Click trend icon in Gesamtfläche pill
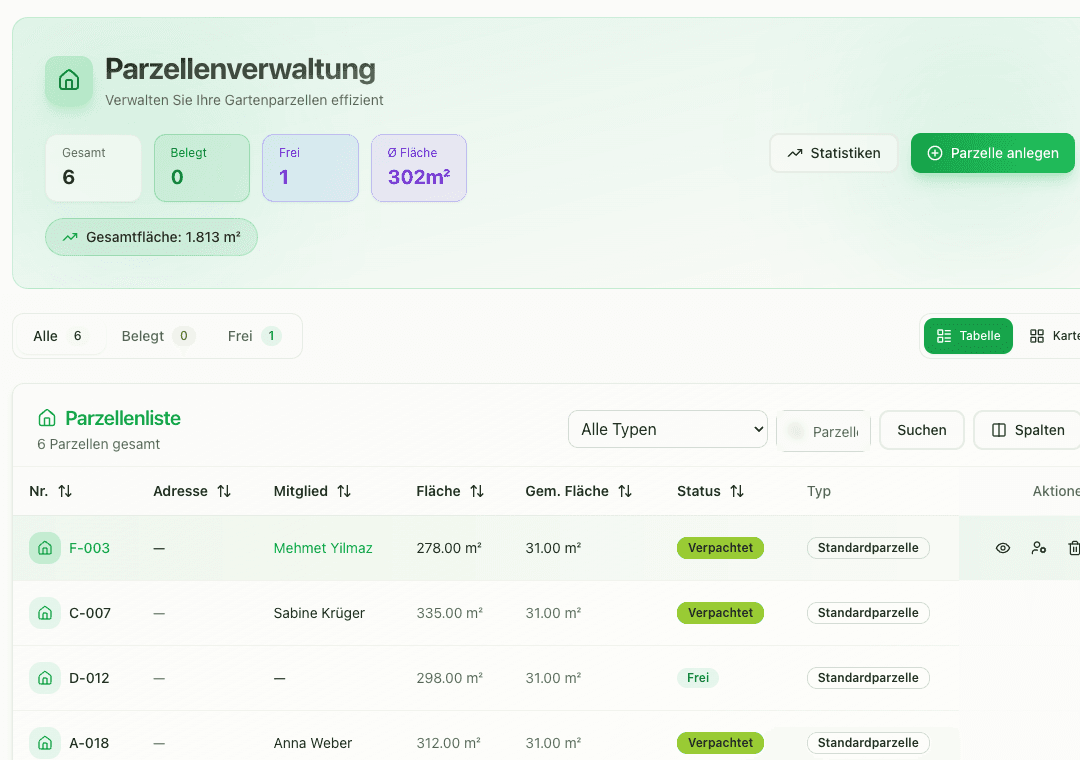The image size is (1080, 760). click(70, 237)
